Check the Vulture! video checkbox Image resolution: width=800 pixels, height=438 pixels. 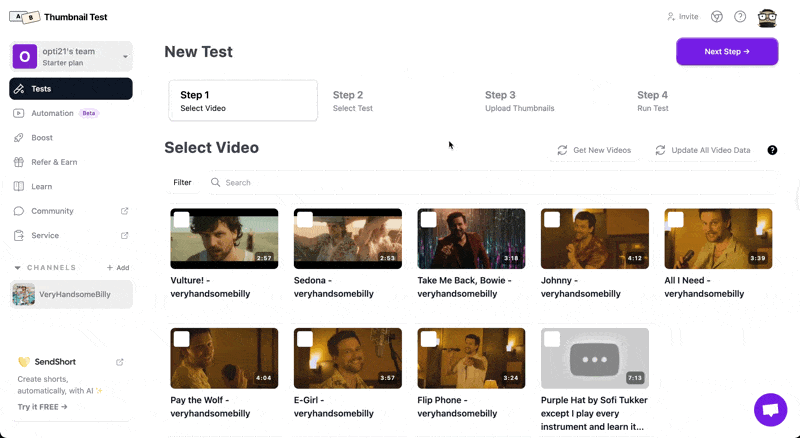point(182,220)
